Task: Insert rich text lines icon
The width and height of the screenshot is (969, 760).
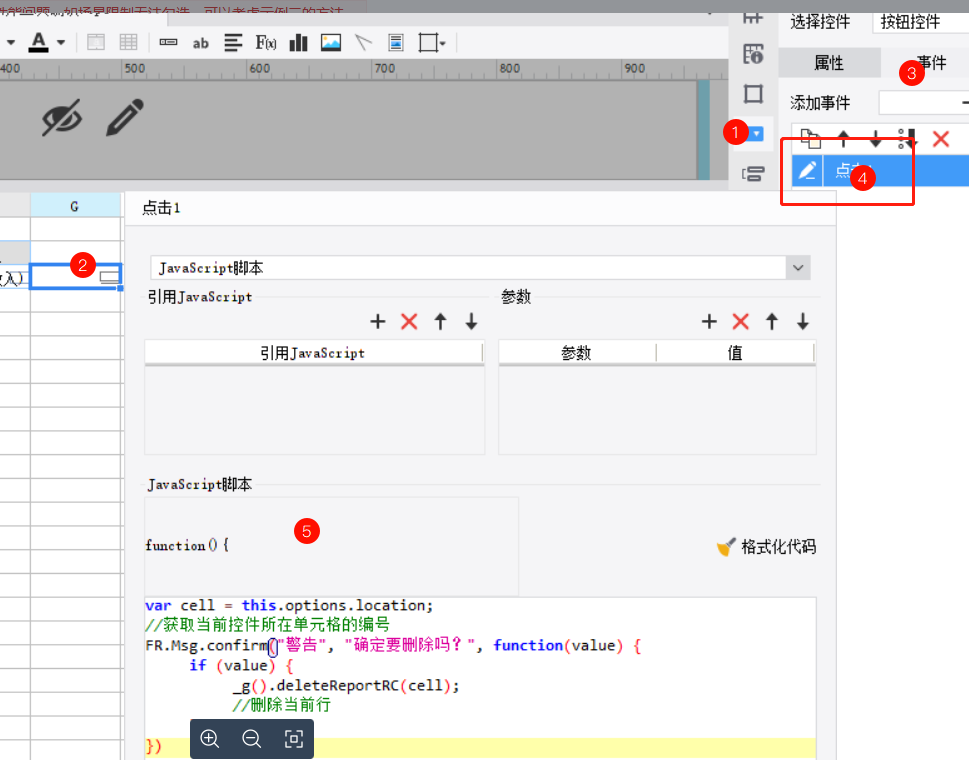Action: (x=233, y=43)
